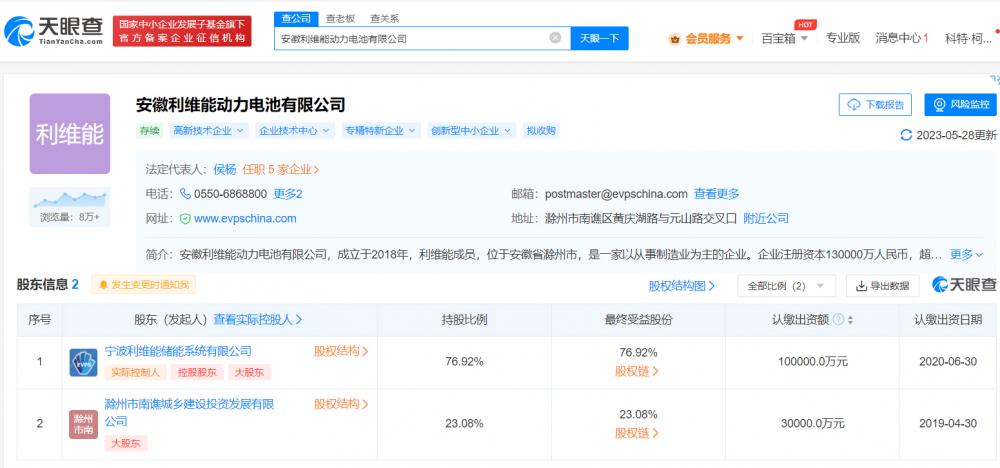Open the 股权结构图 link
The image size is (1000, 468).
[x=682, y=286]
